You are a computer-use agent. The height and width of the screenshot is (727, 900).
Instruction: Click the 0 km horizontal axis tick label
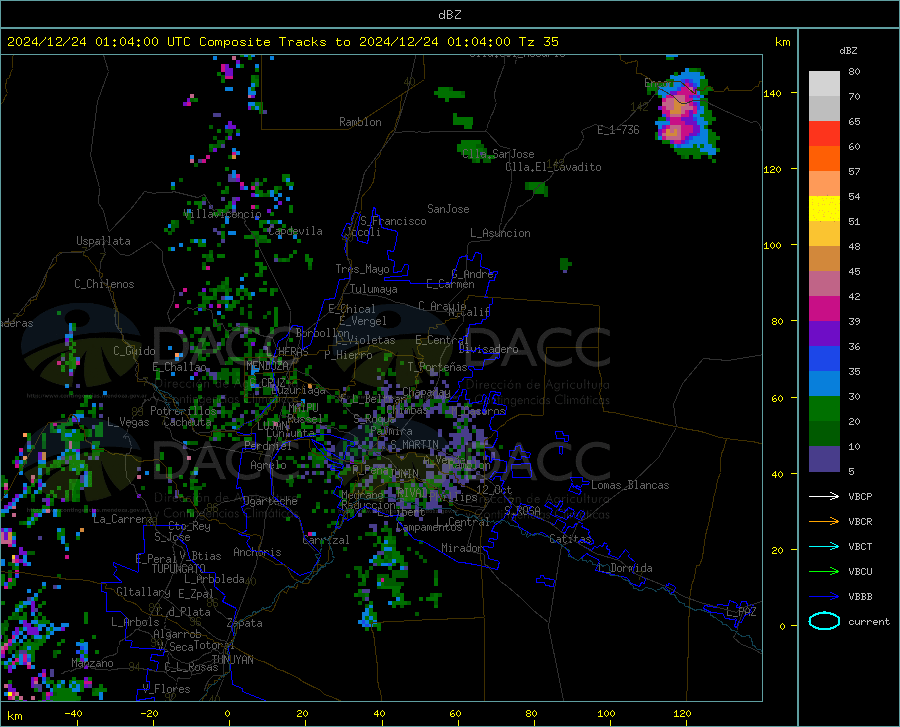pyautogui.click(x=228, y=714)
